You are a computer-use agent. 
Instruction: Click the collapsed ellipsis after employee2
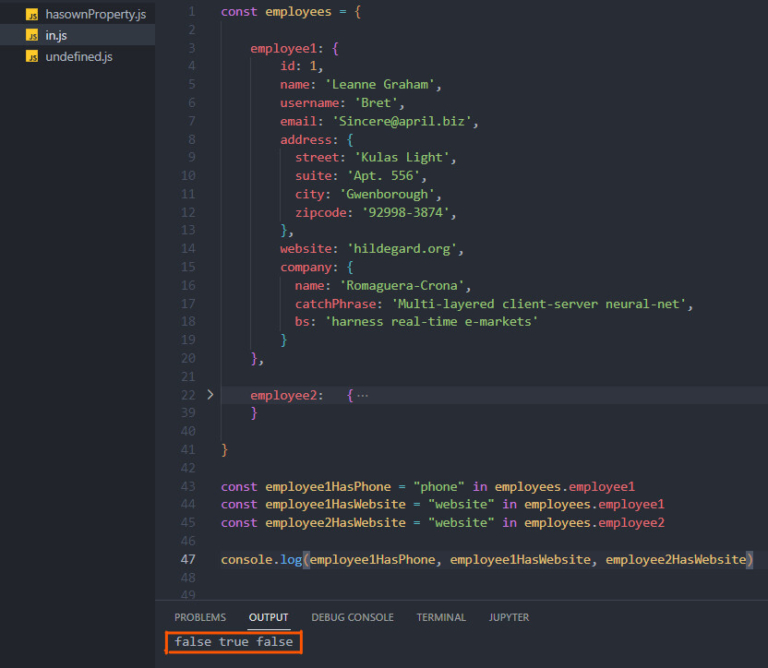click(362, 395)
